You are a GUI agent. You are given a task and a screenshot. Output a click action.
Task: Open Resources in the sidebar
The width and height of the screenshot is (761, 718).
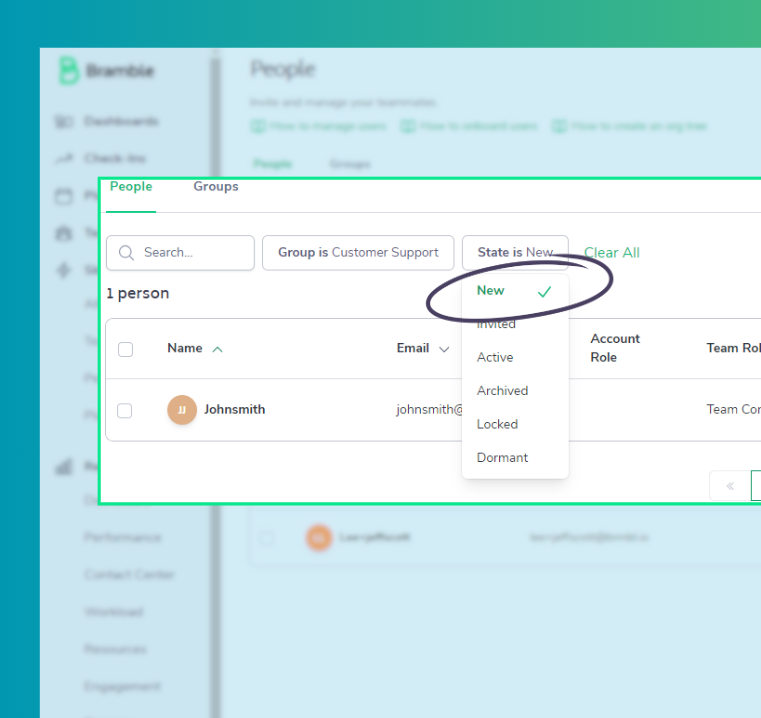coord(115,649)
